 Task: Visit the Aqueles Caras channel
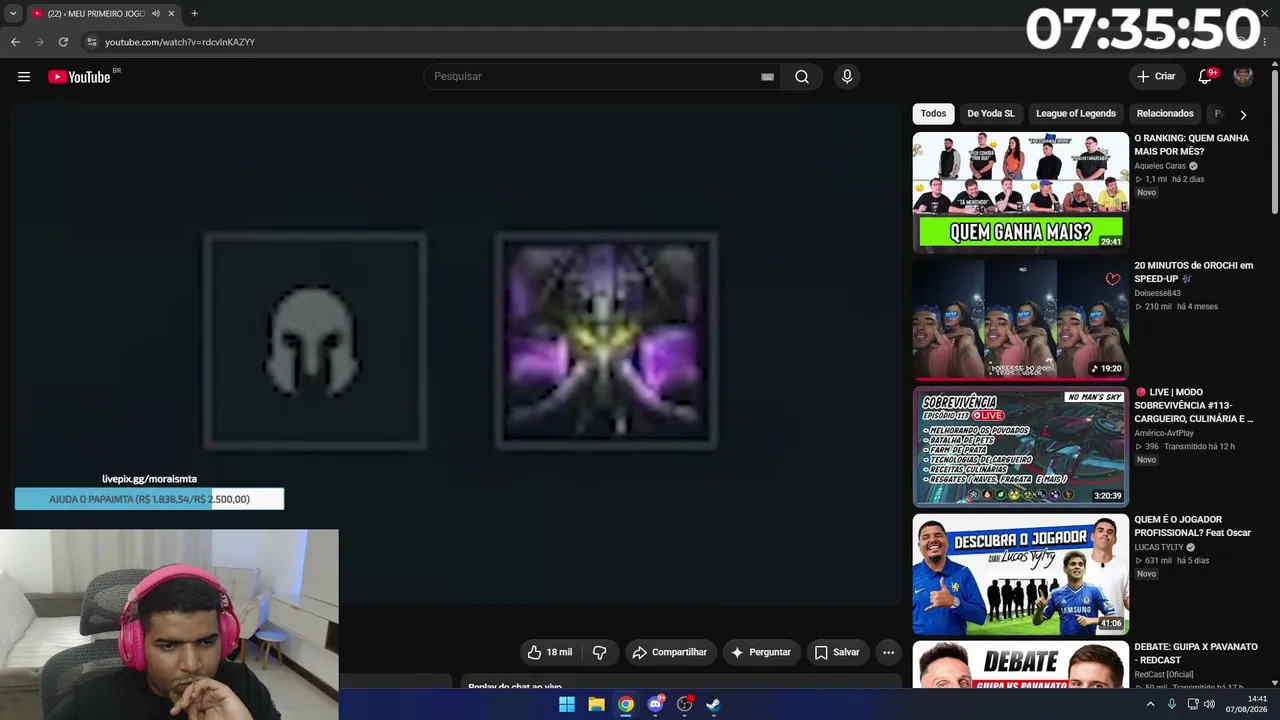1160,166
